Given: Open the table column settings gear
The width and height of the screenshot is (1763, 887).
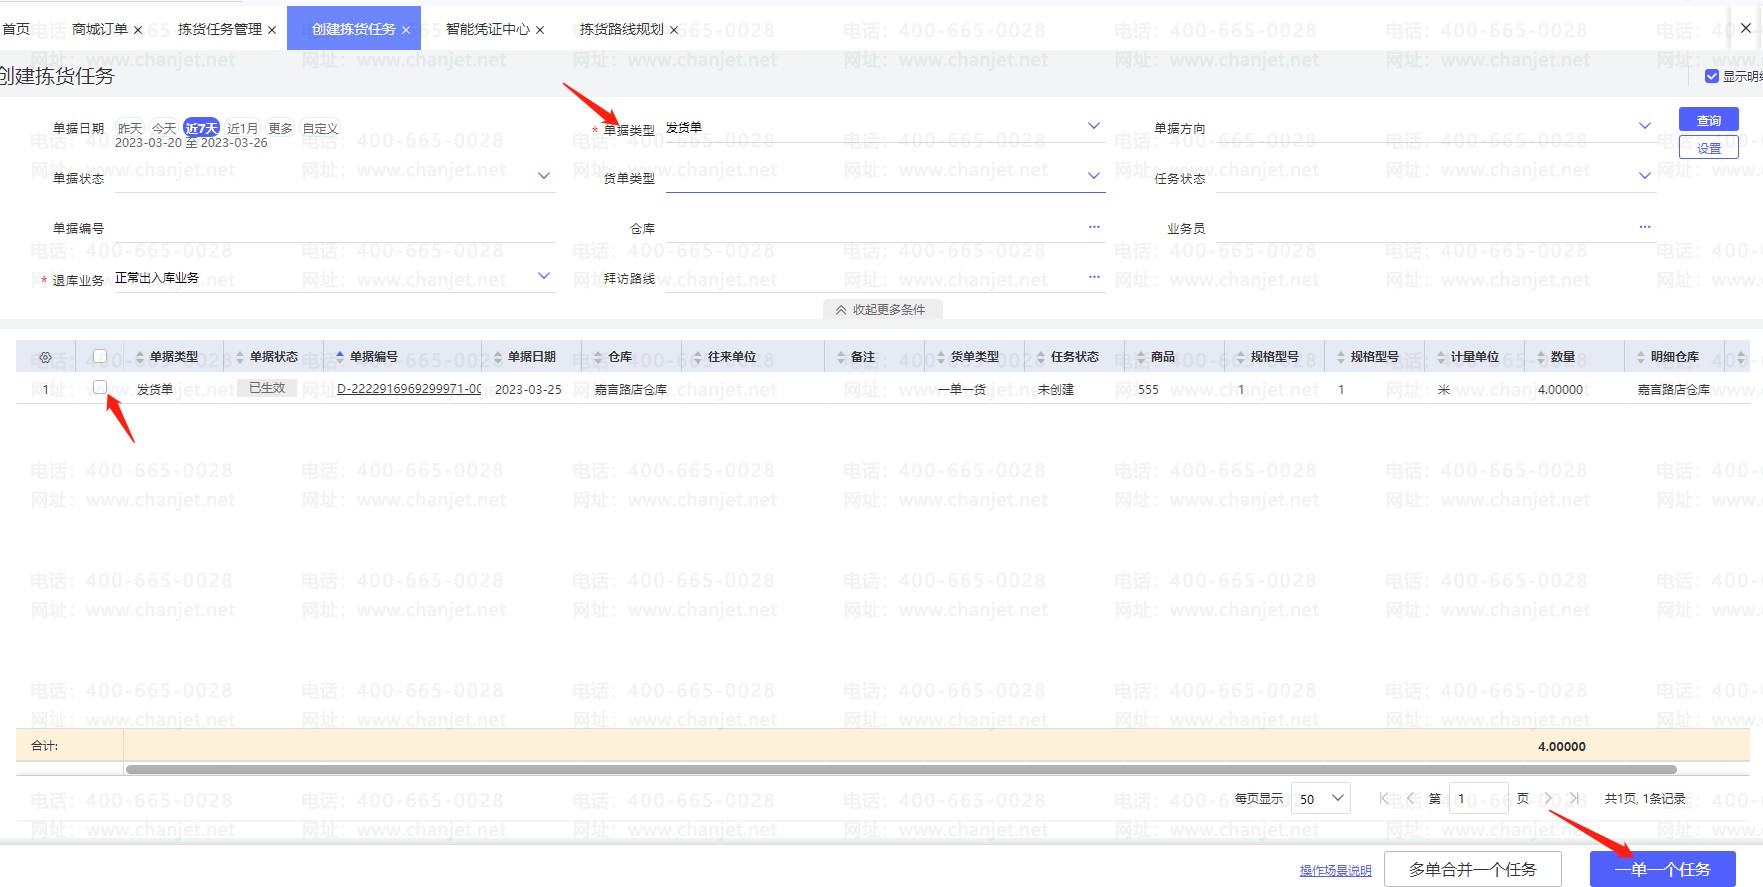Looking at the screenshot, I should coord(45,357).
